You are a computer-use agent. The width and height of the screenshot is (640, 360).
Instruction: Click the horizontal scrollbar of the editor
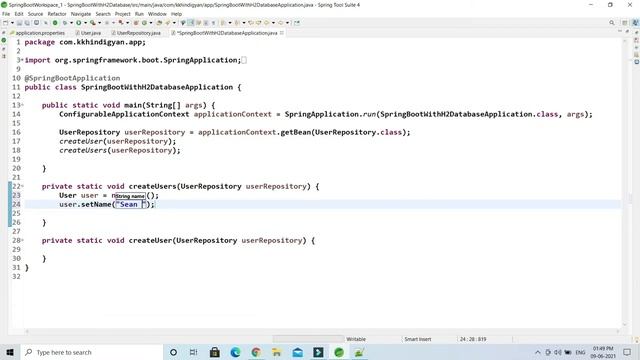(322, 331)
